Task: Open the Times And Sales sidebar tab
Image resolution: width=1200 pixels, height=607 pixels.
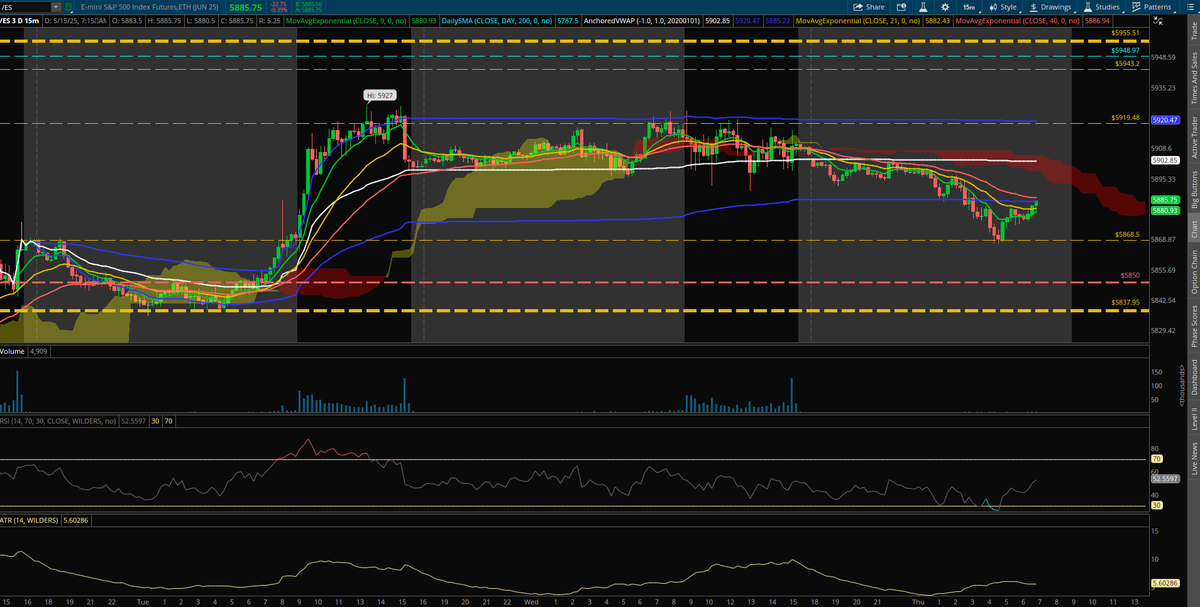Action: tap(1192, 78)
